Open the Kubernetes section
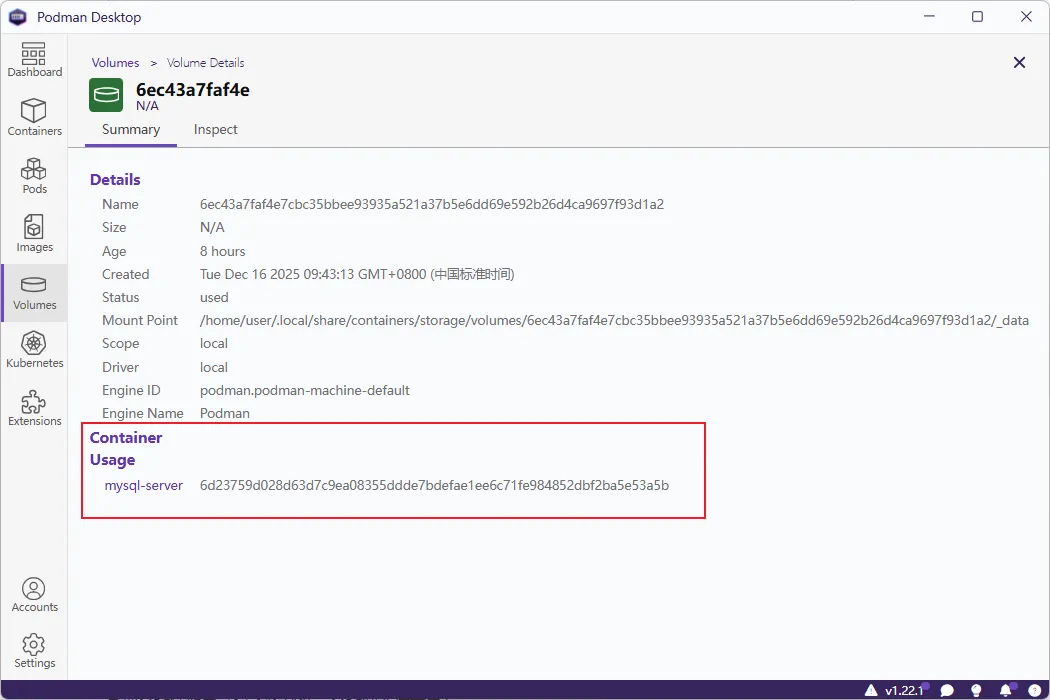 coord(34,350)
